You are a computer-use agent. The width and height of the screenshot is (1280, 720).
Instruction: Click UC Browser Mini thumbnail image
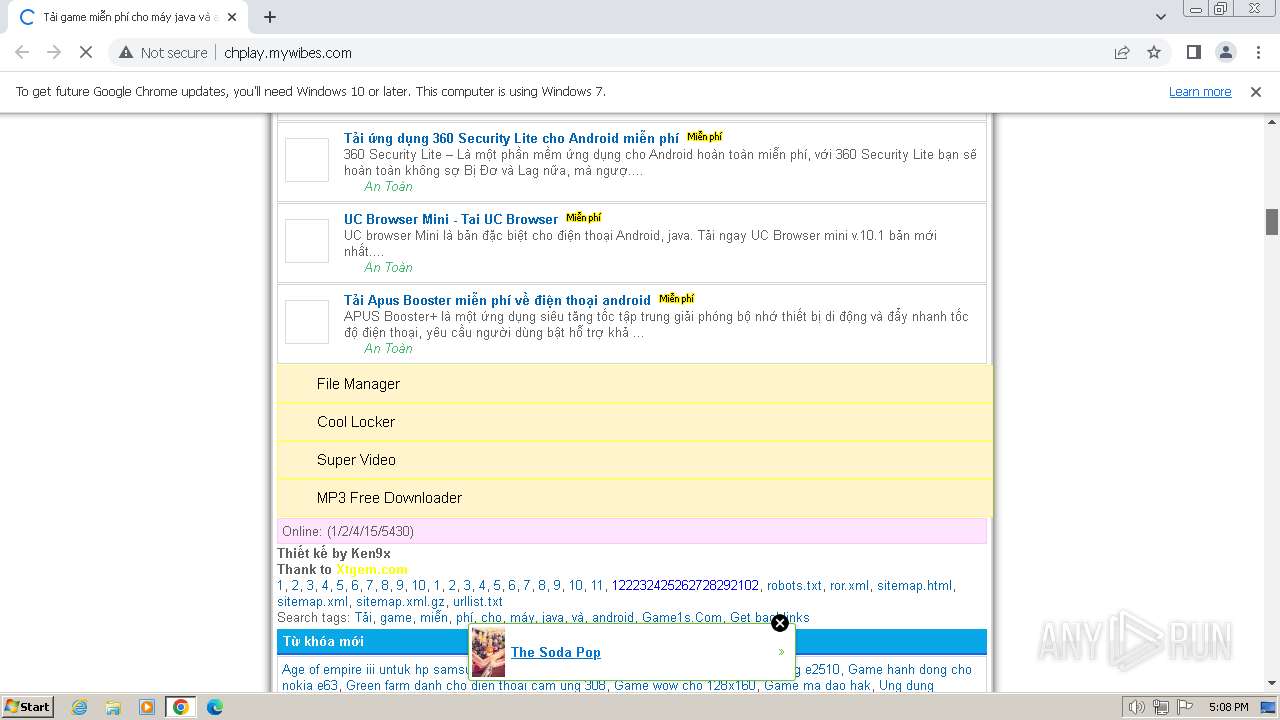coord(307,241)
